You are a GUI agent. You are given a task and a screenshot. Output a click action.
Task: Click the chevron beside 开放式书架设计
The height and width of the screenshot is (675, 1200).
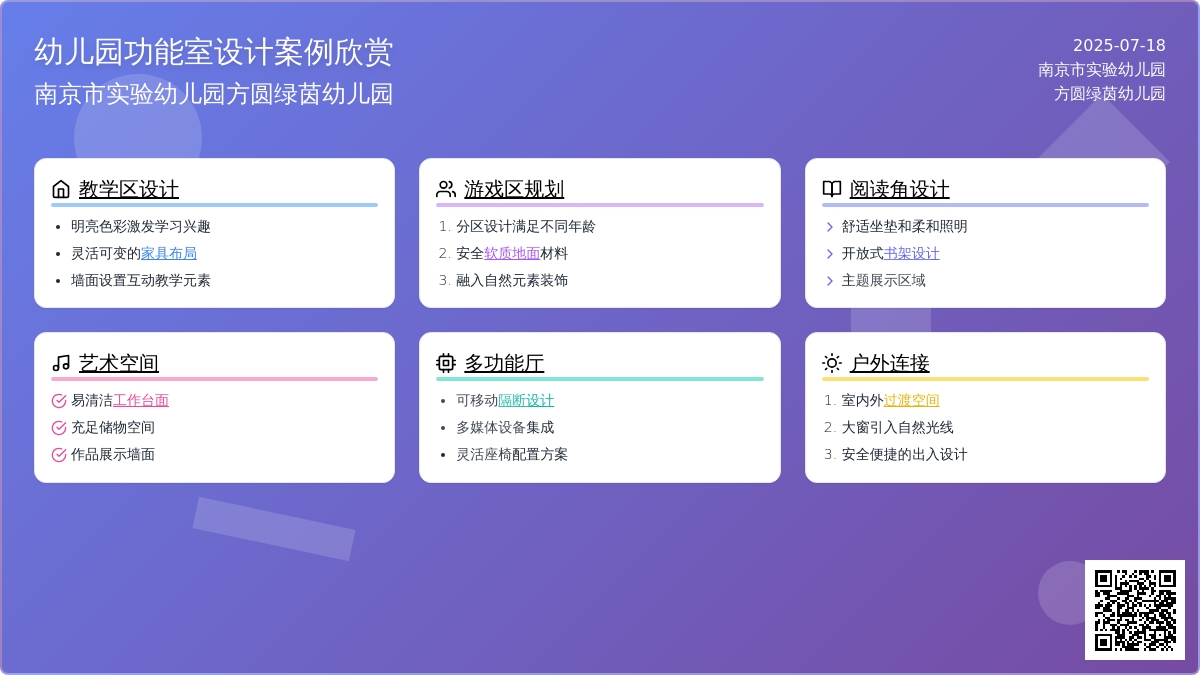[x=830, y=254]
